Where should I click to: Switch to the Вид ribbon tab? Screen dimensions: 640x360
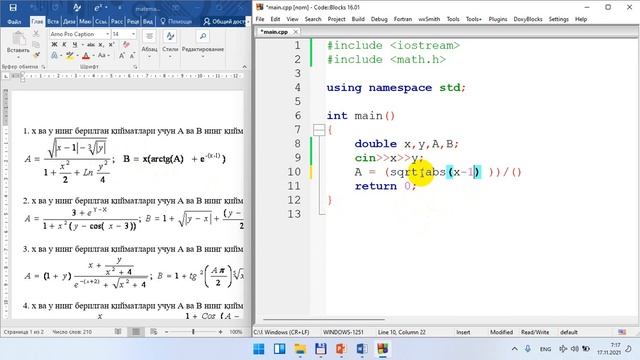click(x=148, y=21)
